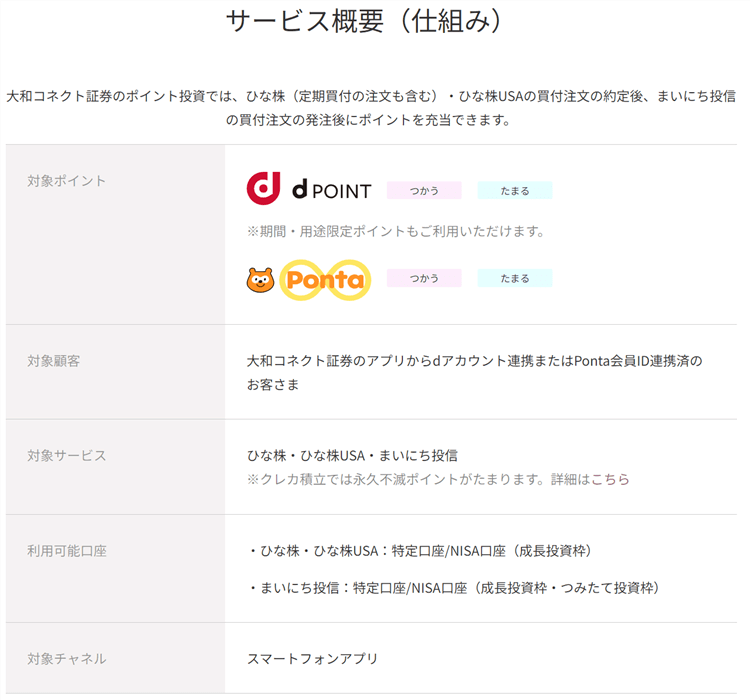
Task: Click the スマートフォンアプリ text
Action: (x=312, y=659)
